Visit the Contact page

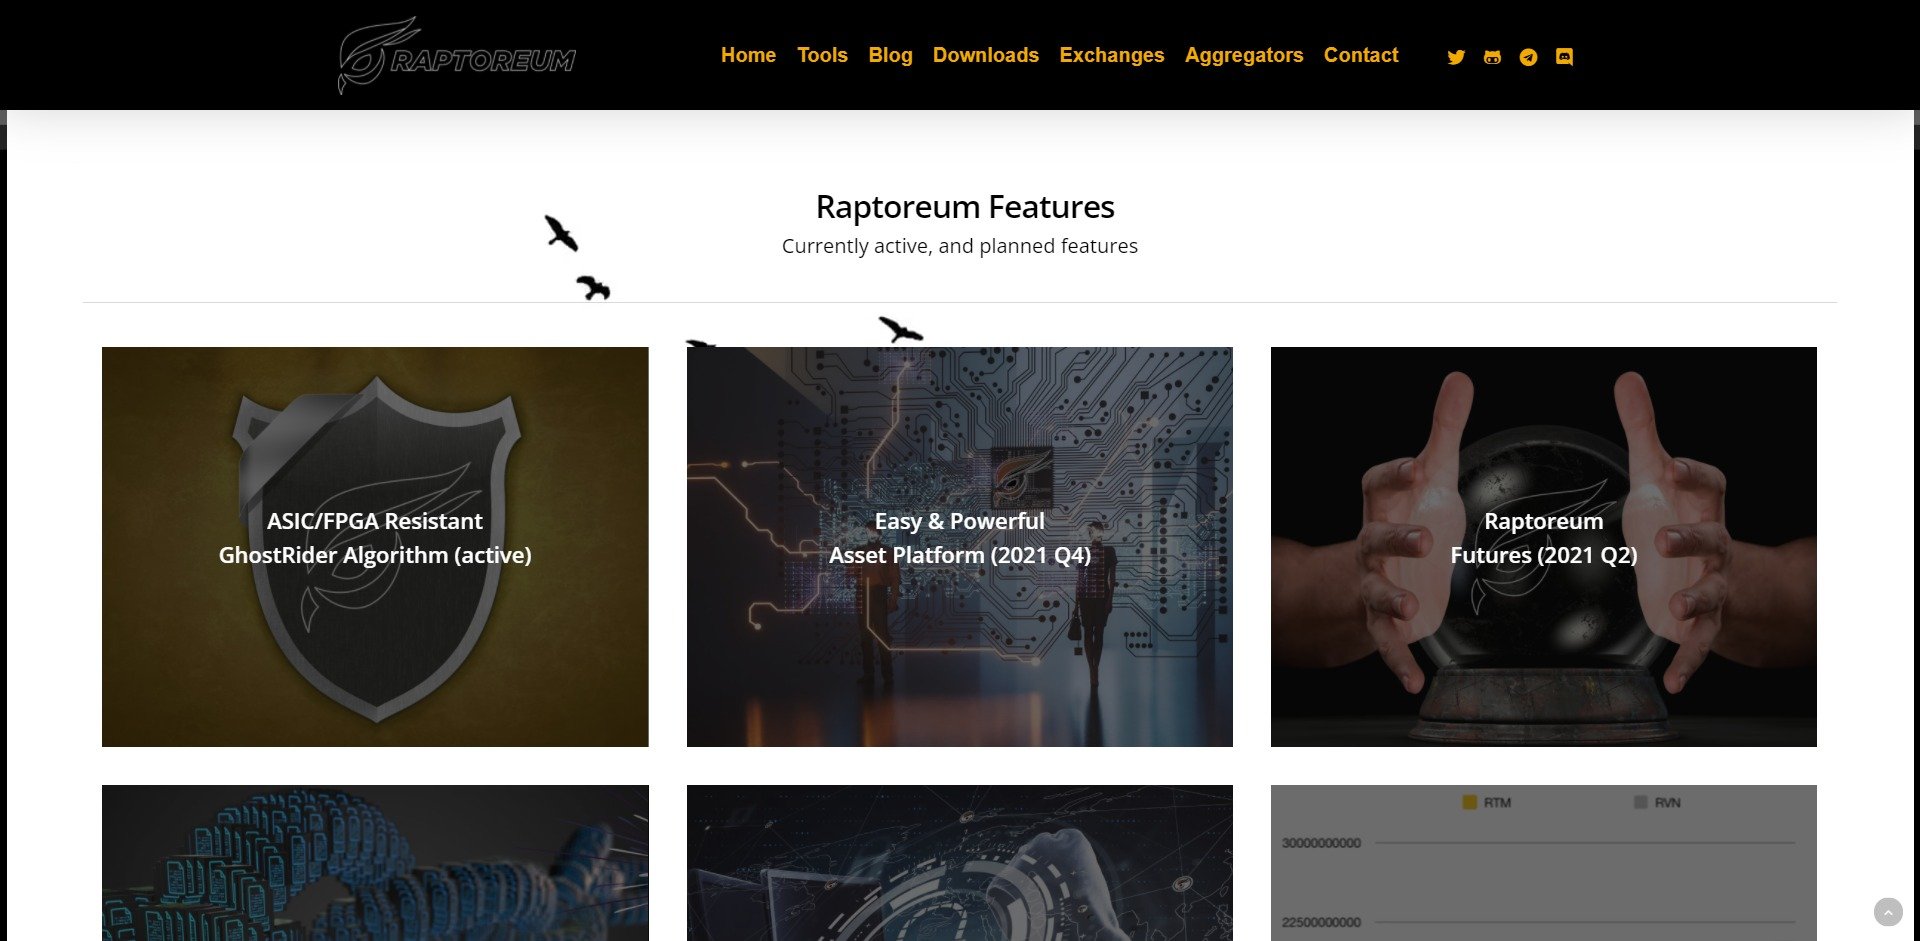(x=1361, y=55)
